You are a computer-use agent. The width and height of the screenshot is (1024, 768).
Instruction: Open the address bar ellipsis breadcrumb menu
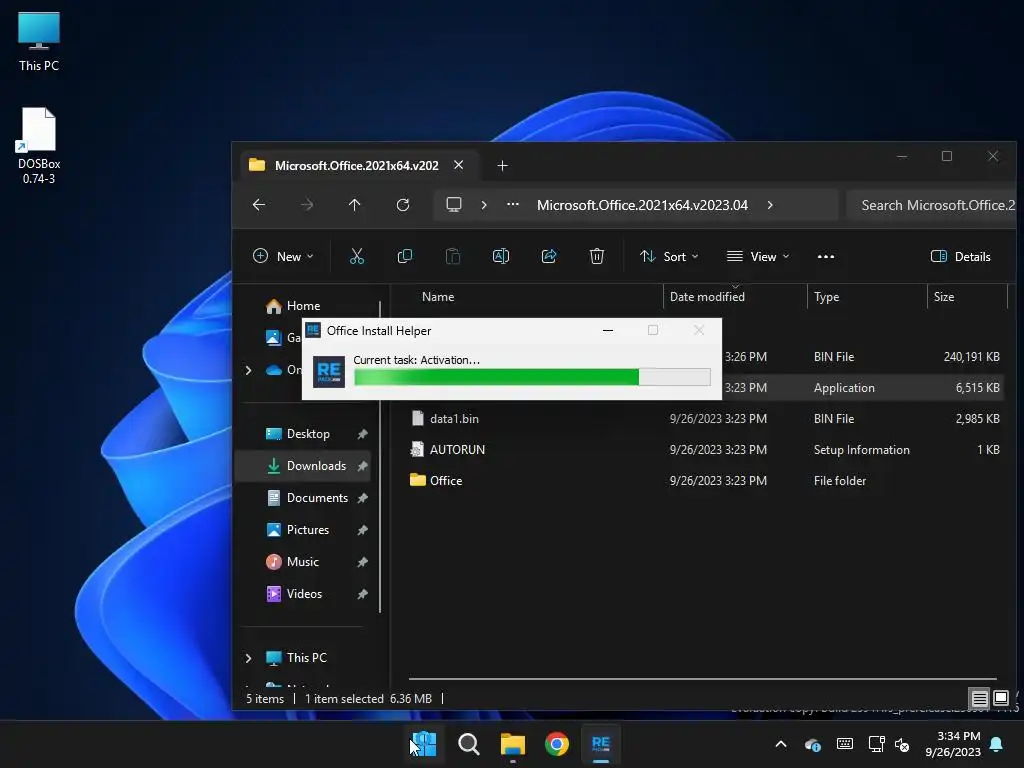click(513, 205)
